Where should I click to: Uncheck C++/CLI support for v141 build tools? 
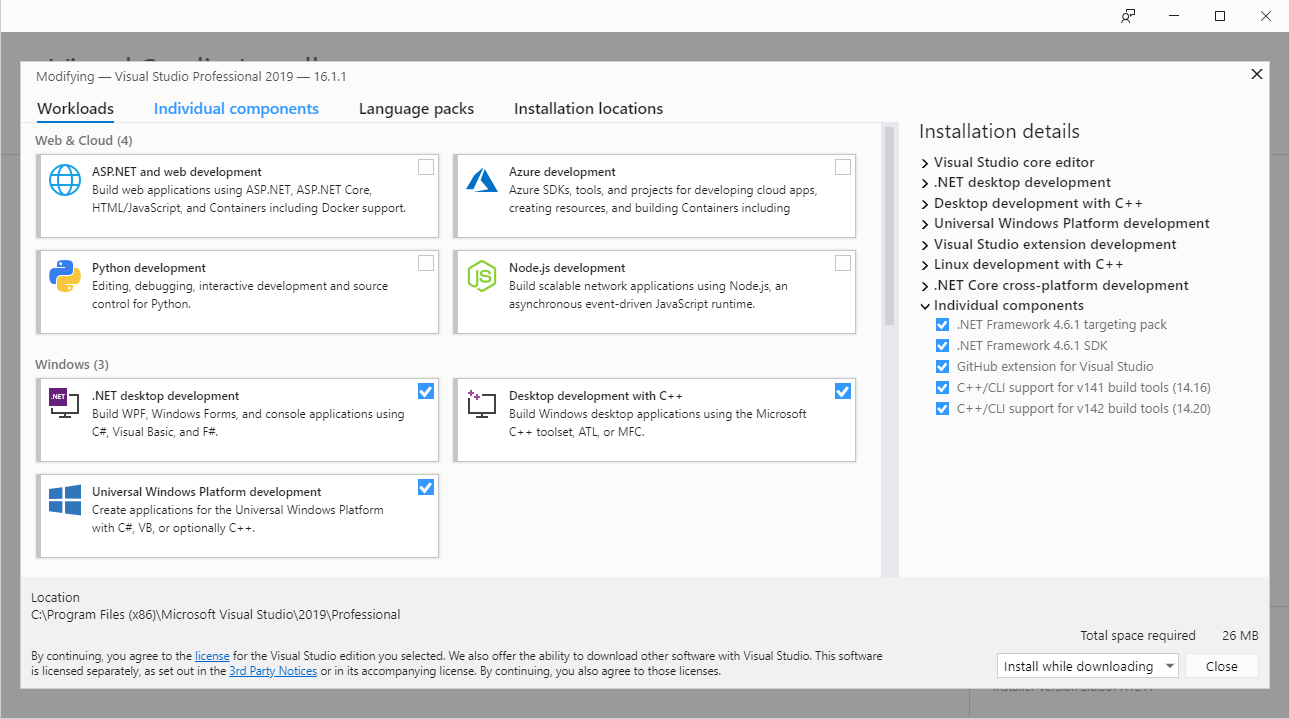[x=942, y=388]
